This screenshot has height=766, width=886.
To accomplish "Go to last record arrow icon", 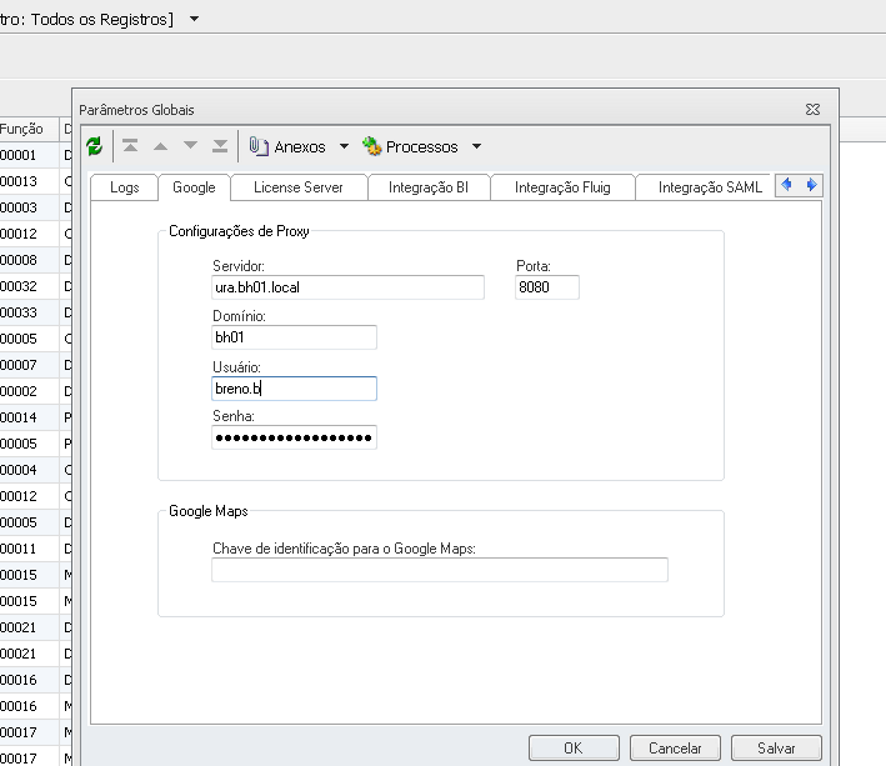I will [x=220, y=146].
